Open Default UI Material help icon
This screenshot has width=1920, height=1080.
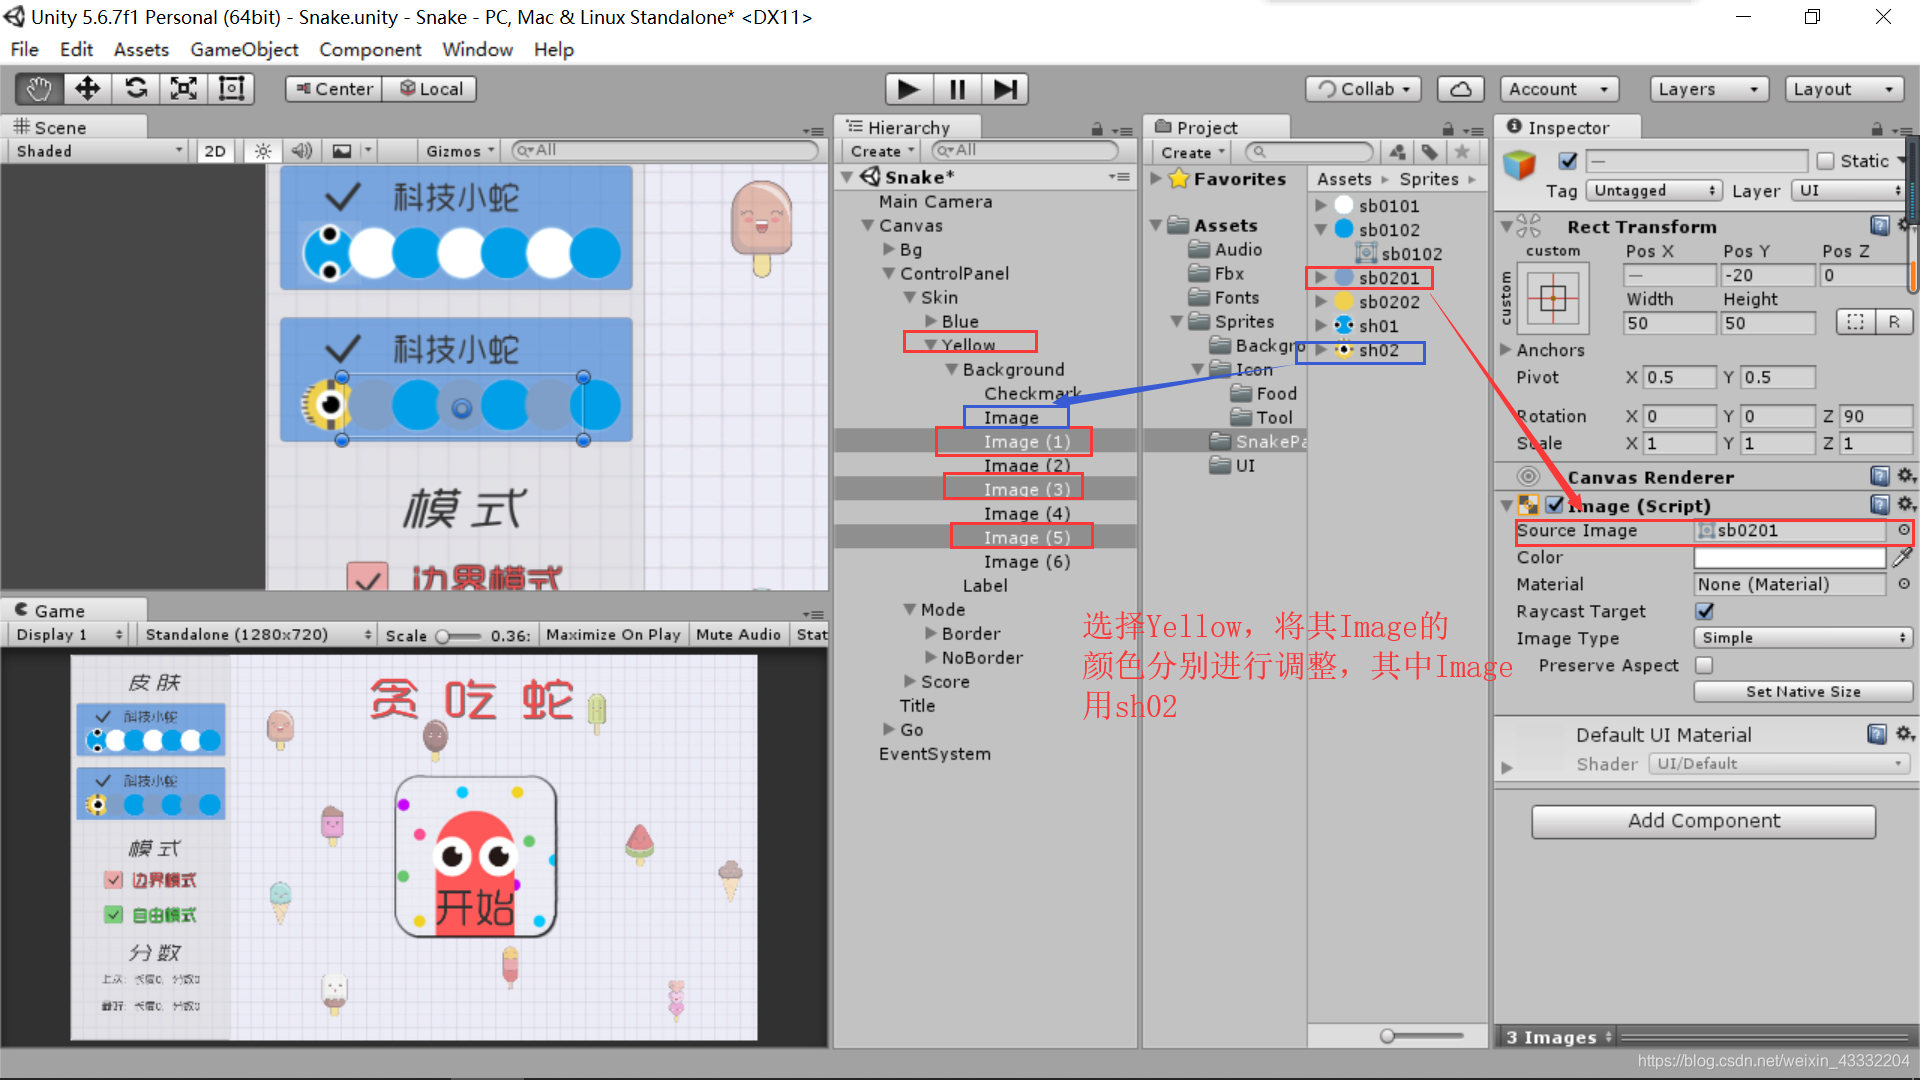click(1877, 734)
